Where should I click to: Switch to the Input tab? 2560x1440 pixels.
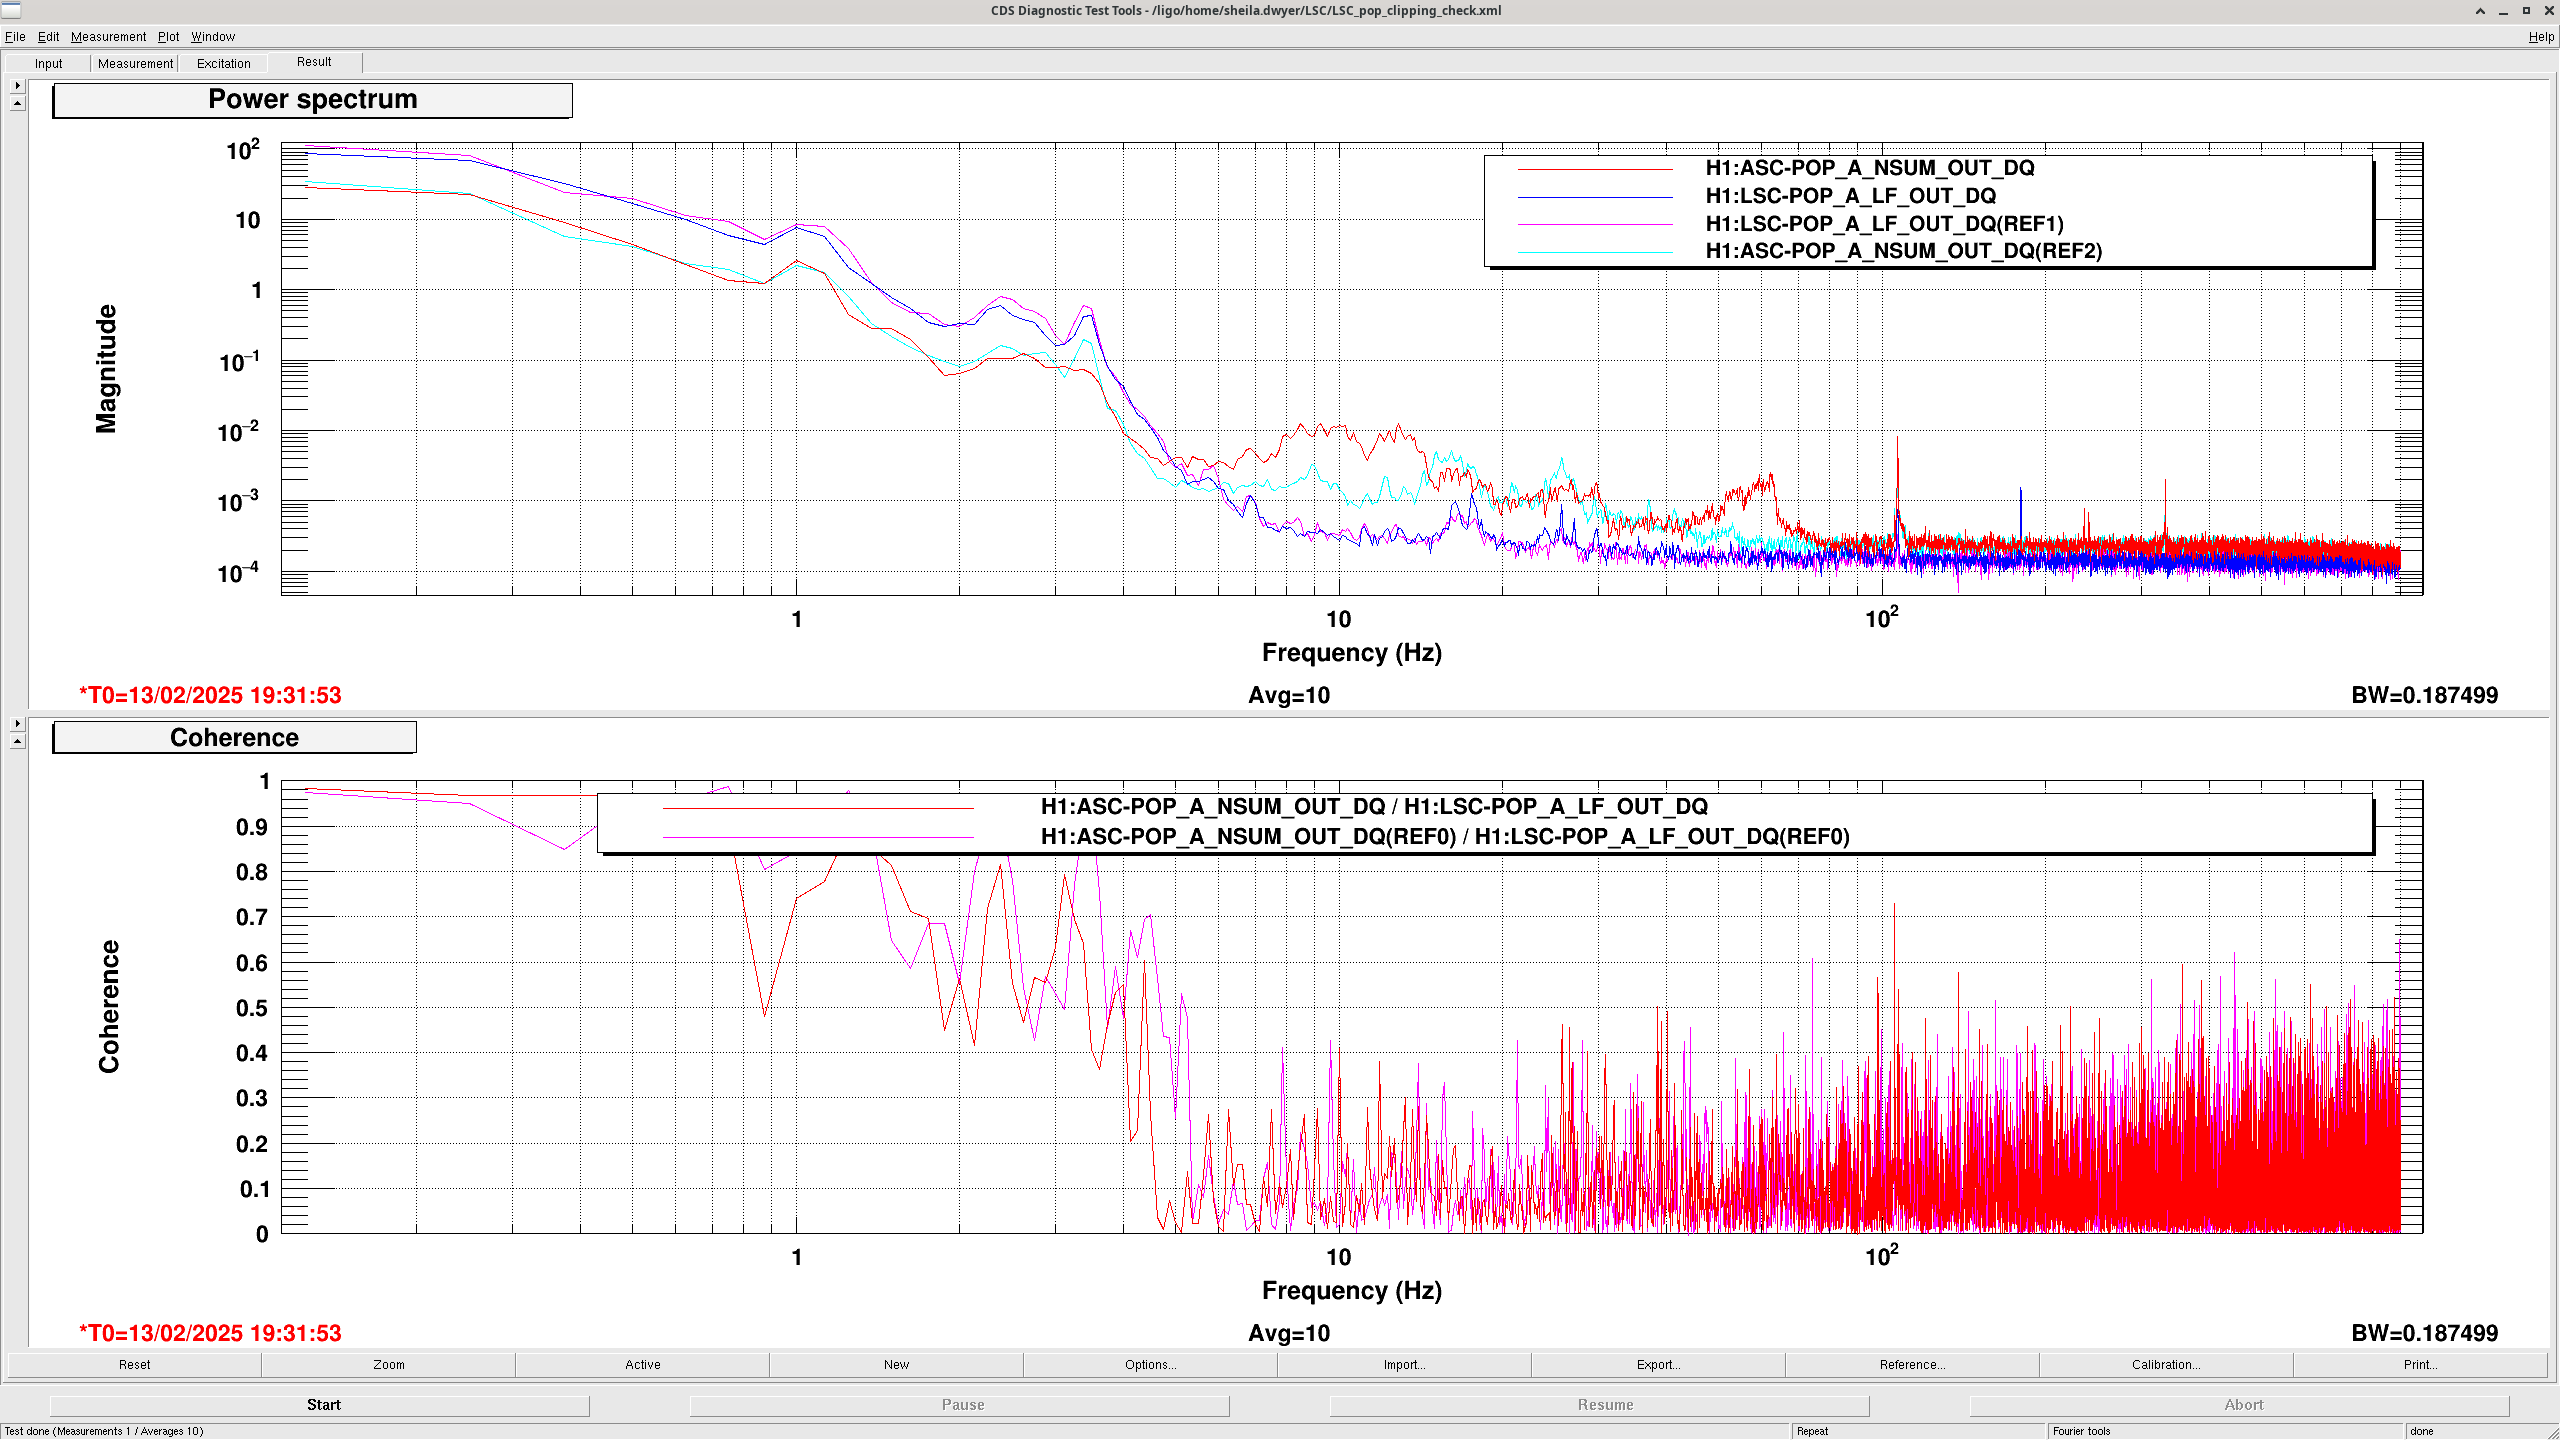coord(48,64)
